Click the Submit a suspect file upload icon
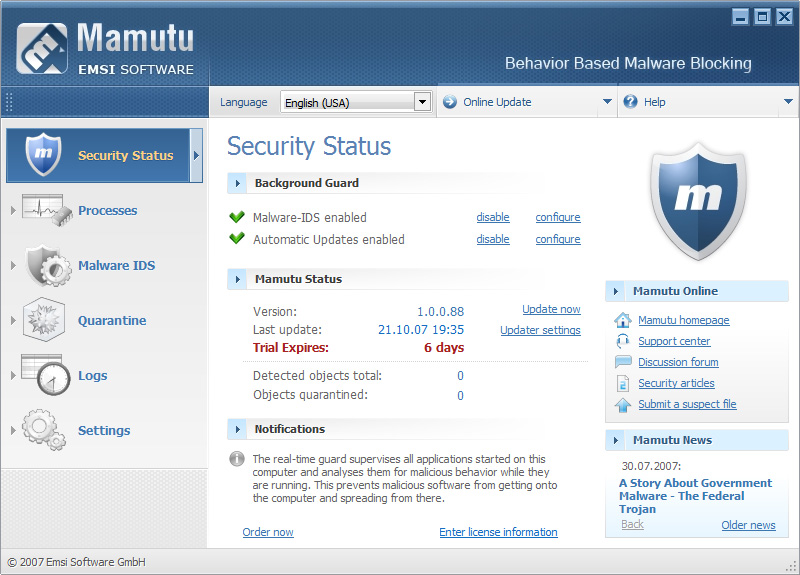This screenshot has width=800, height=575. [622, 405]
